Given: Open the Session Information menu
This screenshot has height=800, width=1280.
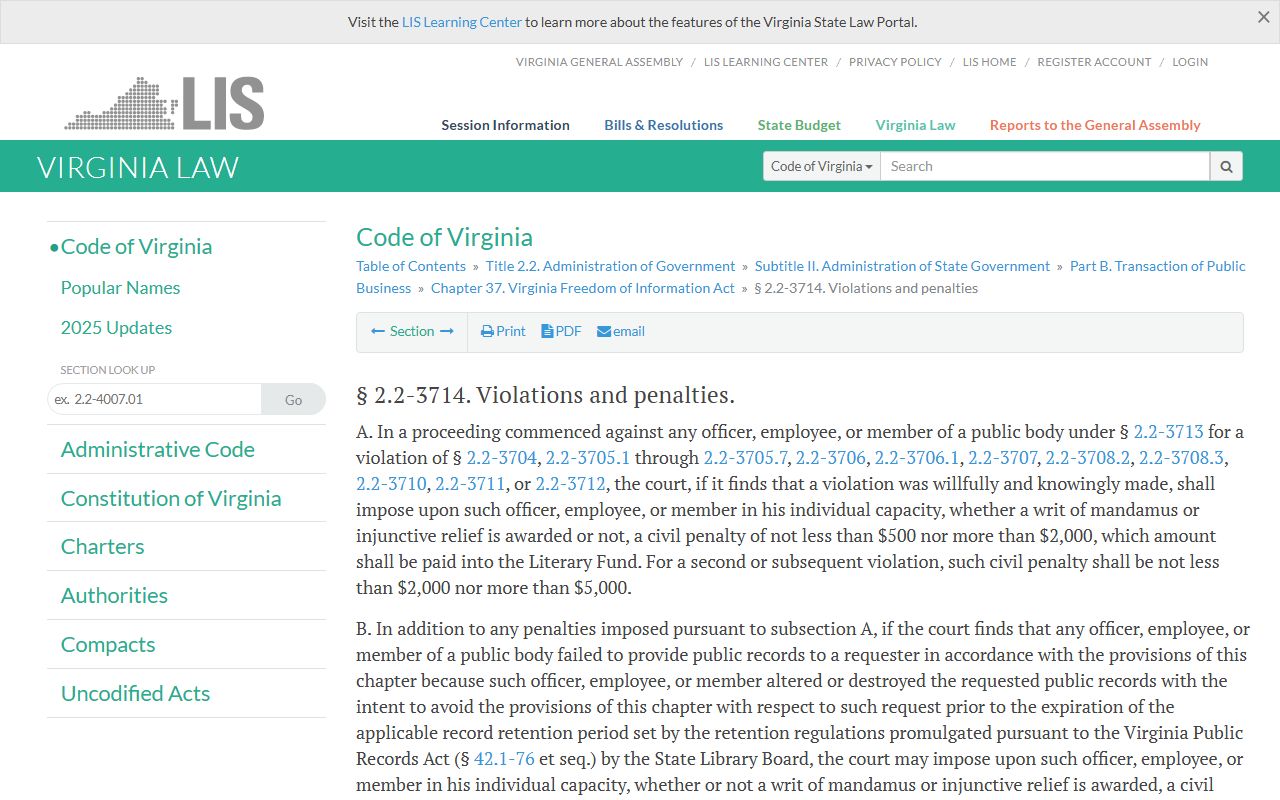Looking at the screenshot, I should click(505, 125).
